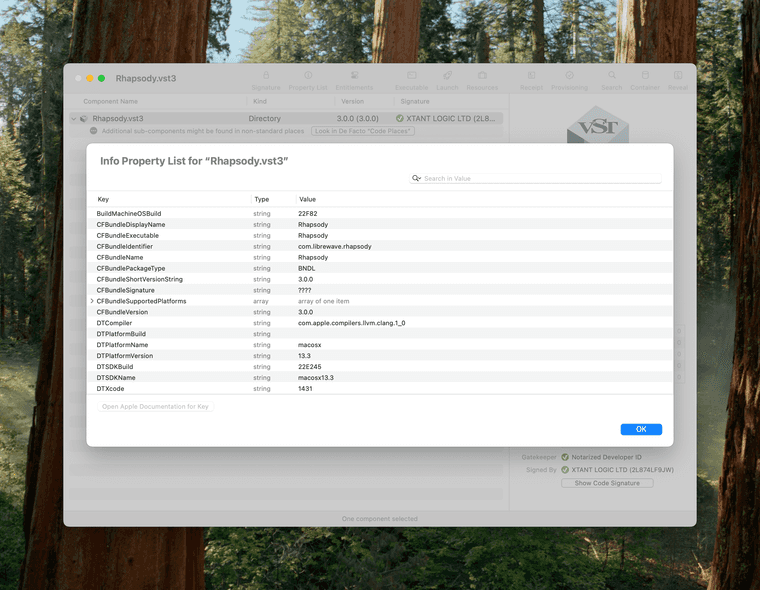
Task: Select the DTPlatformVersion key
Action: click(125, 355)
